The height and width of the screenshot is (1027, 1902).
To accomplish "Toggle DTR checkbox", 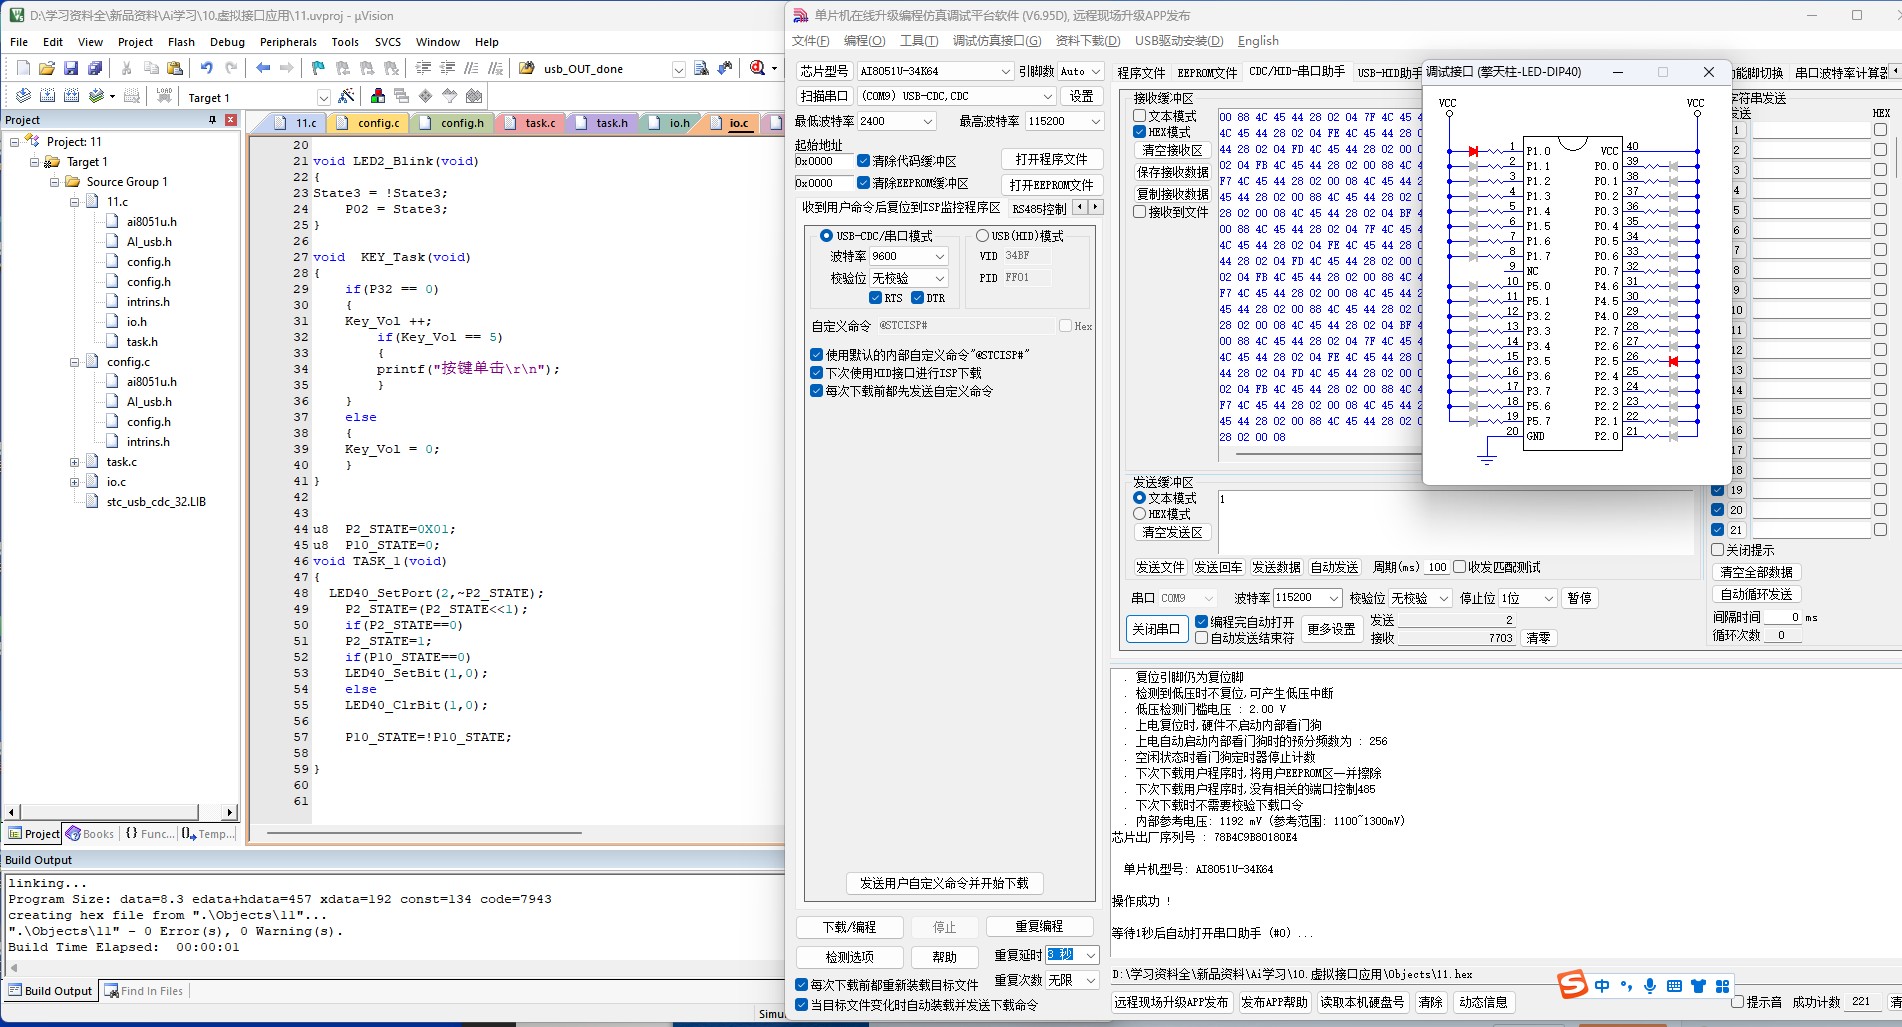I will 917,298.
